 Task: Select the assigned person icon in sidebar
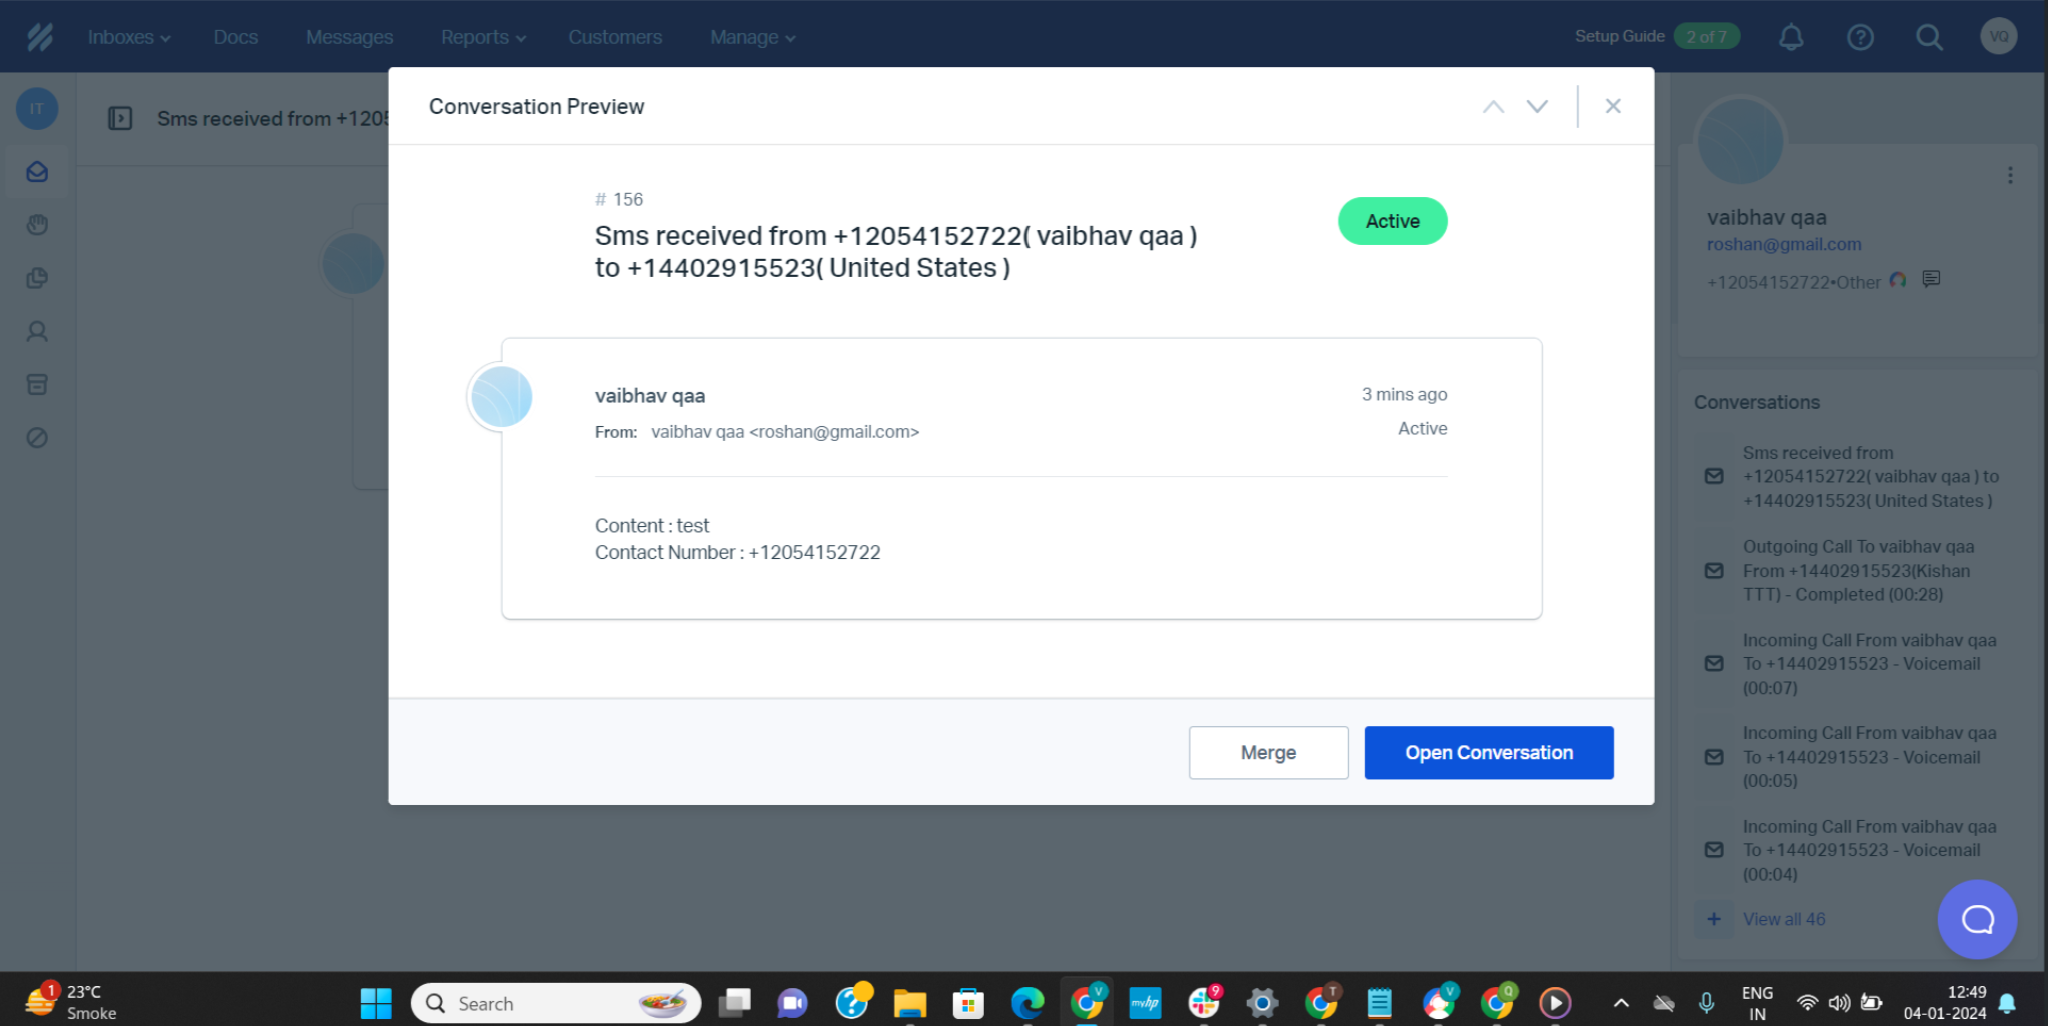pyautogui.click(x=37, y=331)
